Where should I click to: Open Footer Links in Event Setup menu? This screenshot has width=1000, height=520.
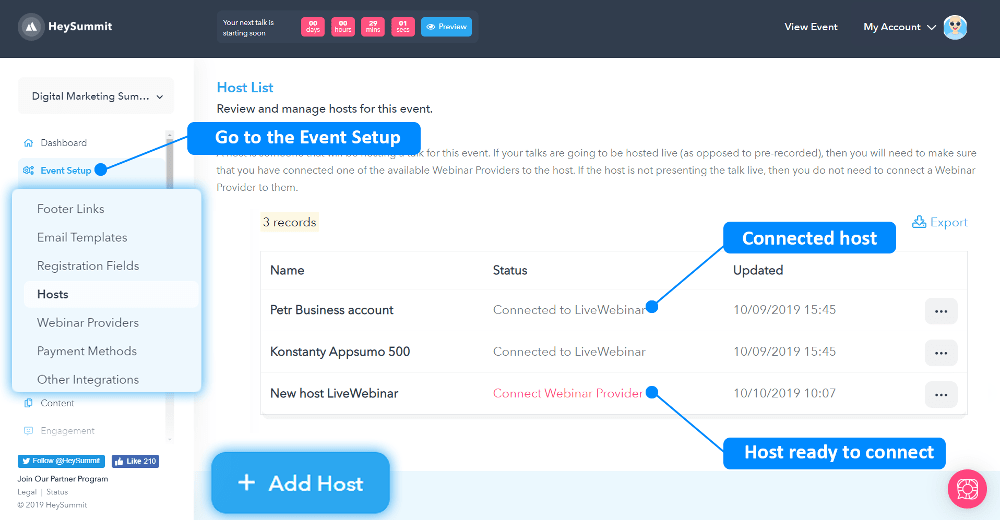(x=71, y=209)
